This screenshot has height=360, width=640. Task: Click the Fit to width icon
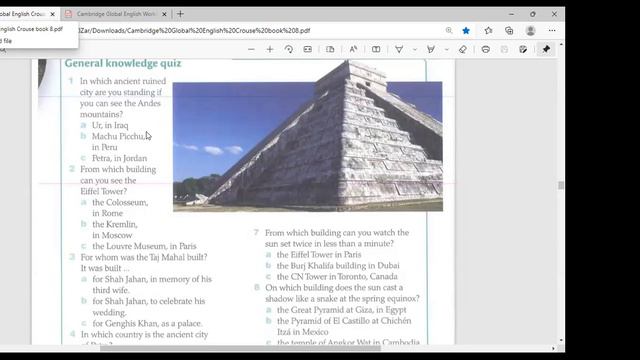[x=307, y=49]
